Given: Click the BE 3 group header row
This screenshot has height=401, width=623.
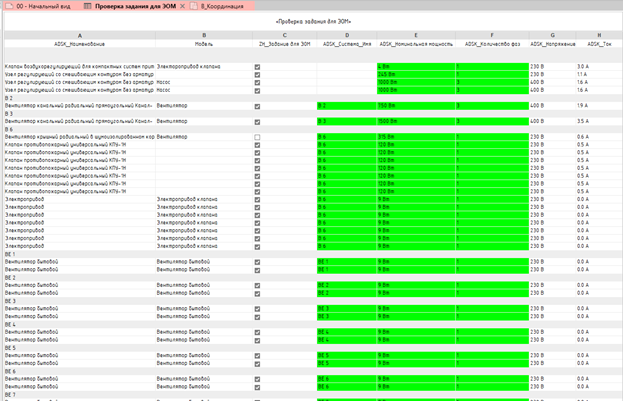Looking at the screenshot, I should point(313,301).
